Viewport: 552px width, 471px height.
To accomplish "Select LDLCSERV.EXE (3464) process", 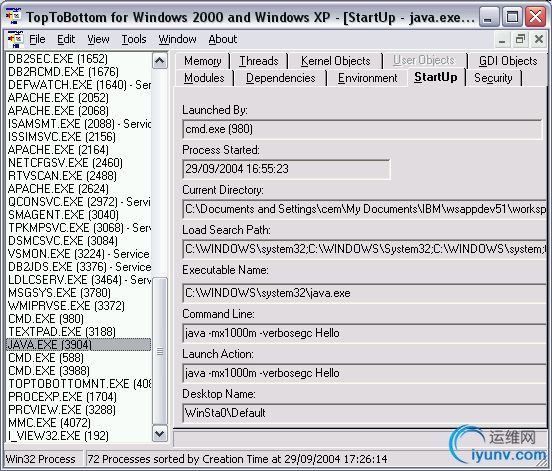I will click(x=79, y=280).
